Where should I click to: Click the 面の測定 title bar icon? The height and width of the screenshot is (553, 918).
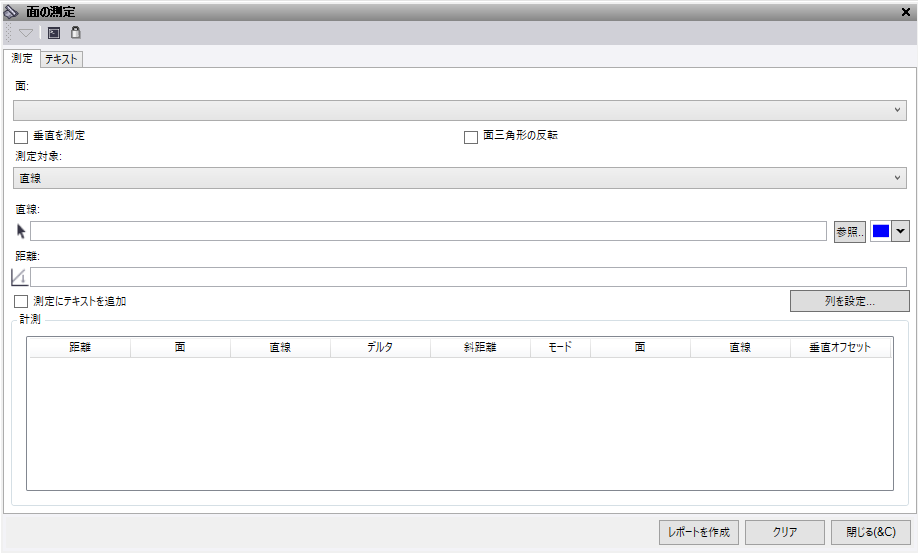coord(12,11)
